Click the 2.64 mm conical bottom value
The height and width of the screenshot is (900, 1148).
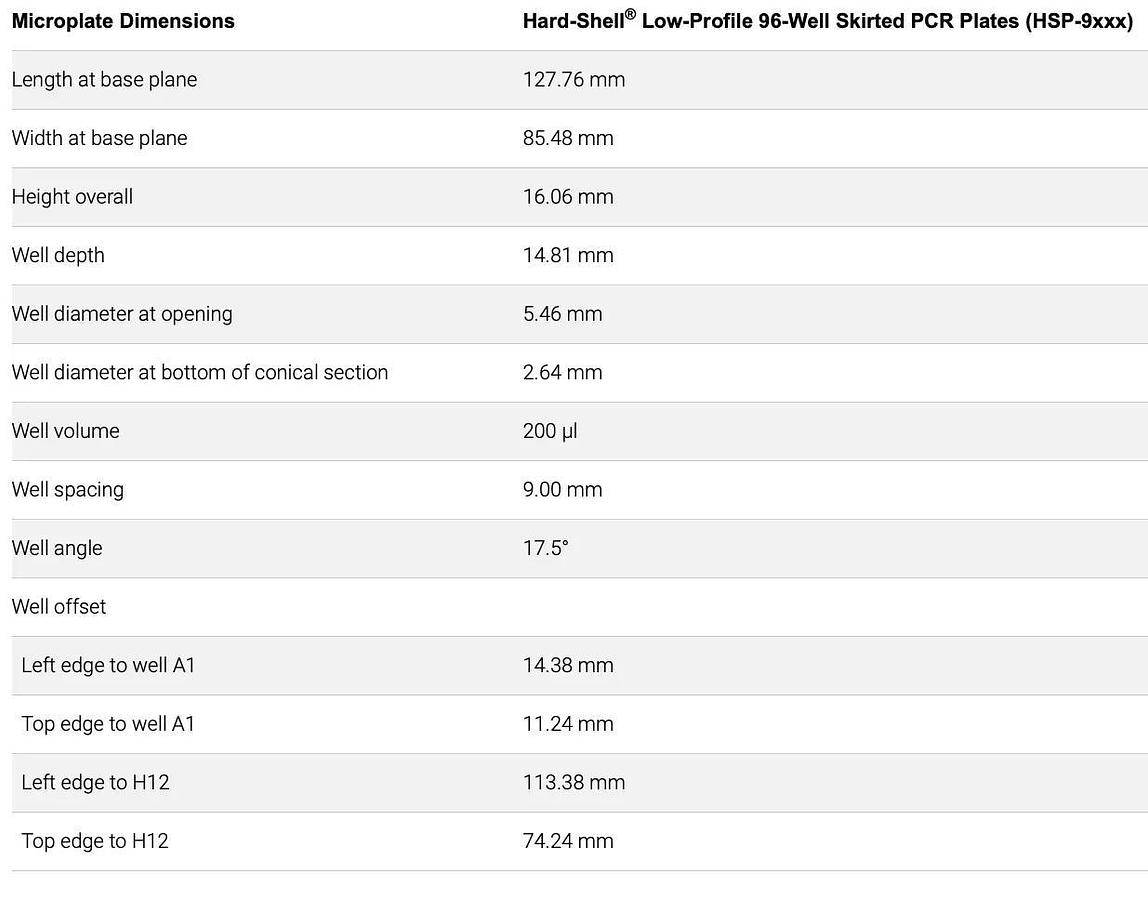[562, 372]
